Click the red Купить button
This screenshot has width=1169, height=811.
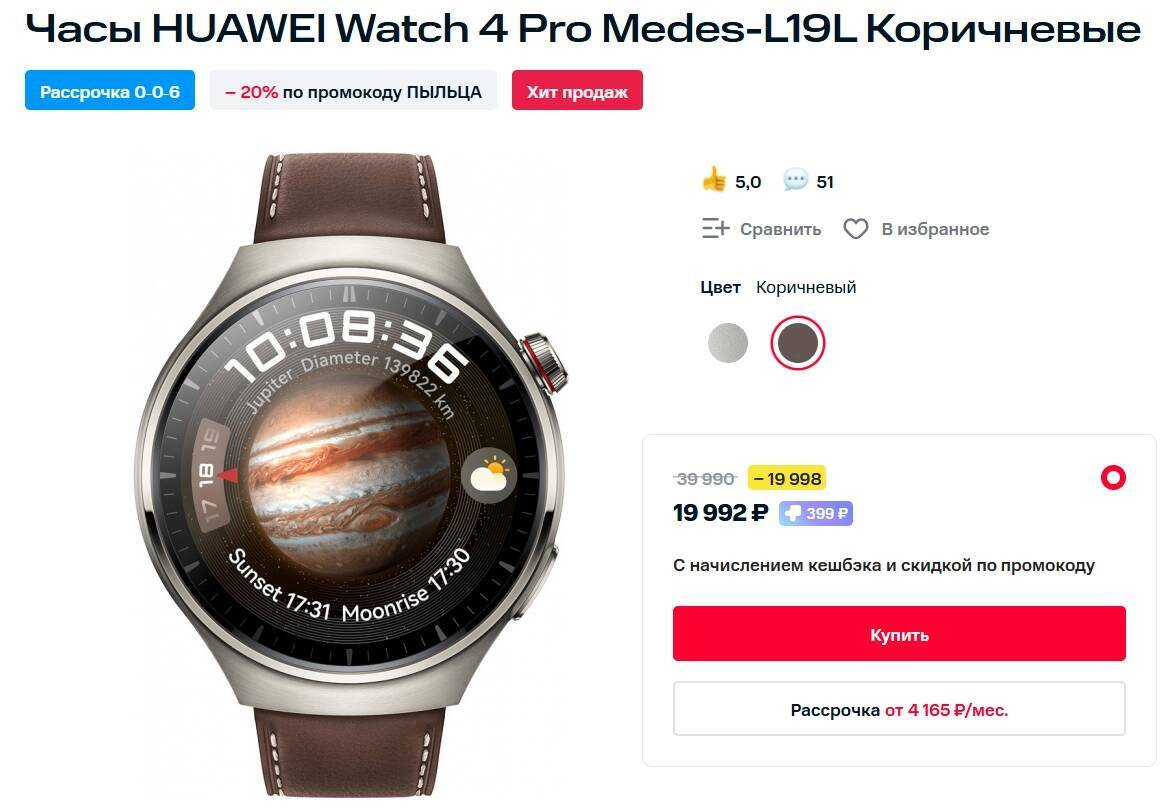(x=899, y=634)
